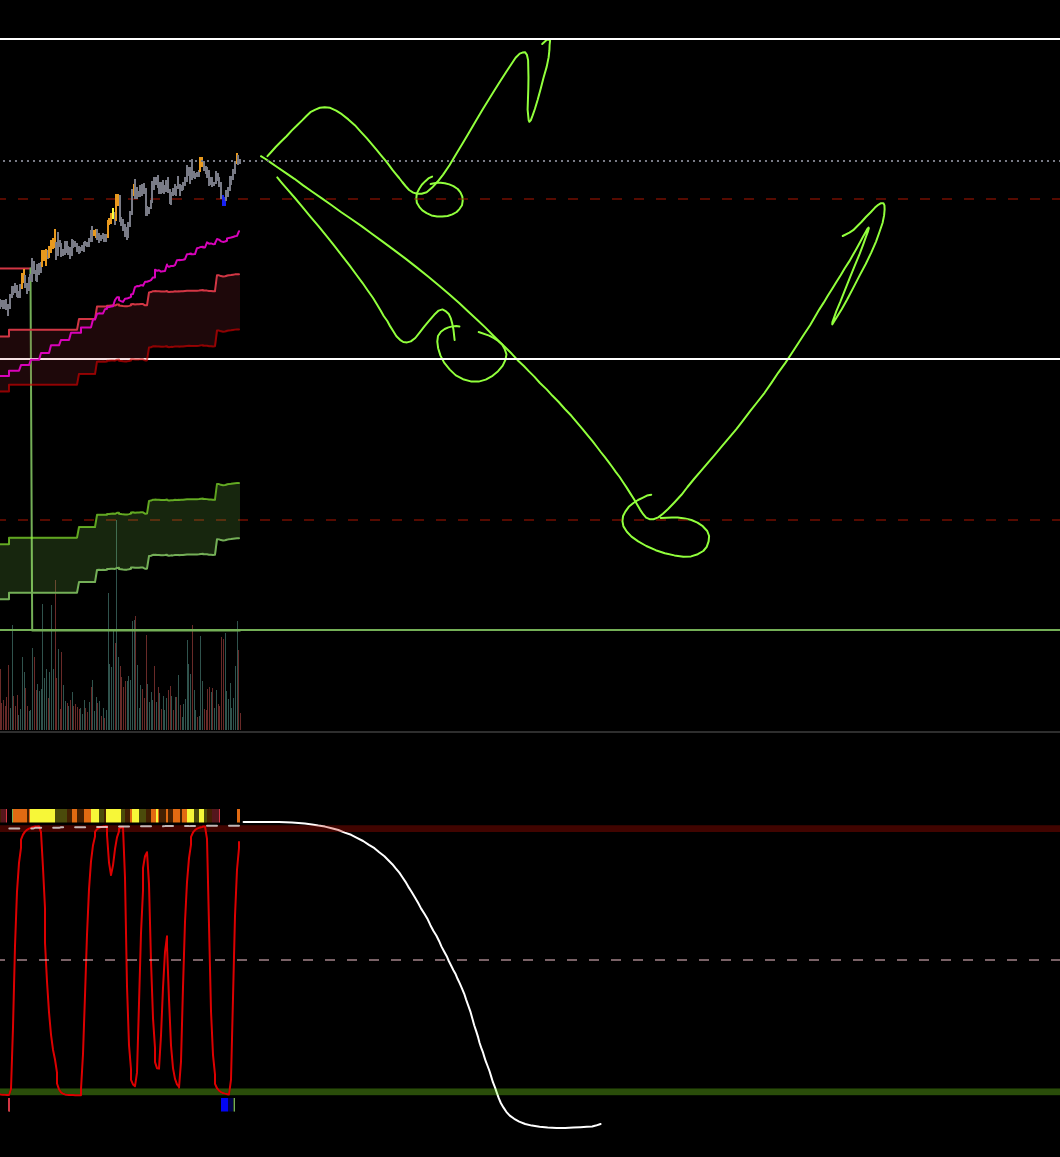
Task: Select the green vertical line on the chart
Action: [32, 450]
